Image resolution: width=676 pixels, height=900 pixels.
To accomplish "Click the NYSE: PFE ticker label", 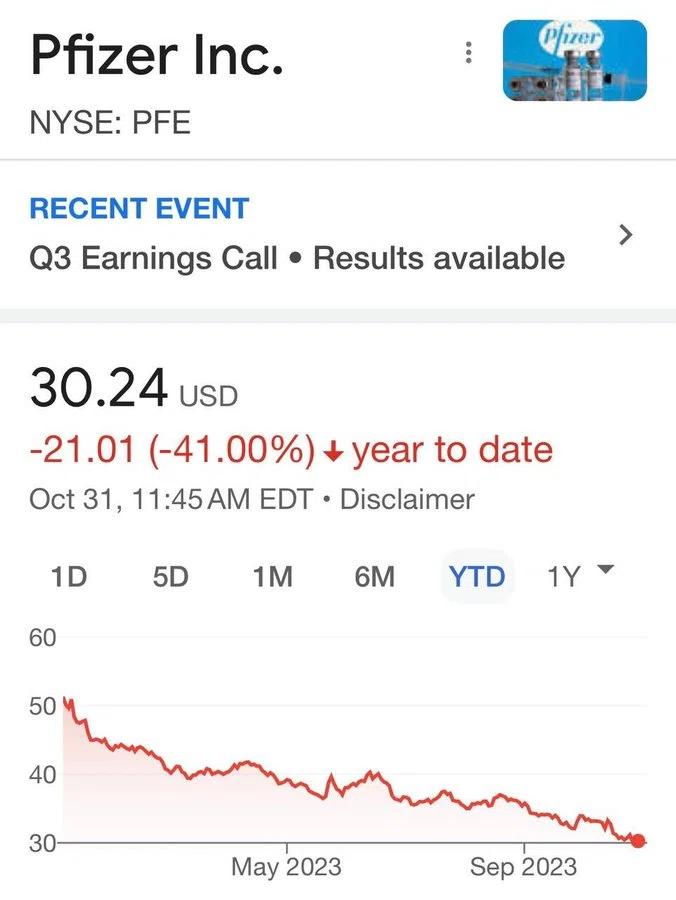I will tap(110, 122).
